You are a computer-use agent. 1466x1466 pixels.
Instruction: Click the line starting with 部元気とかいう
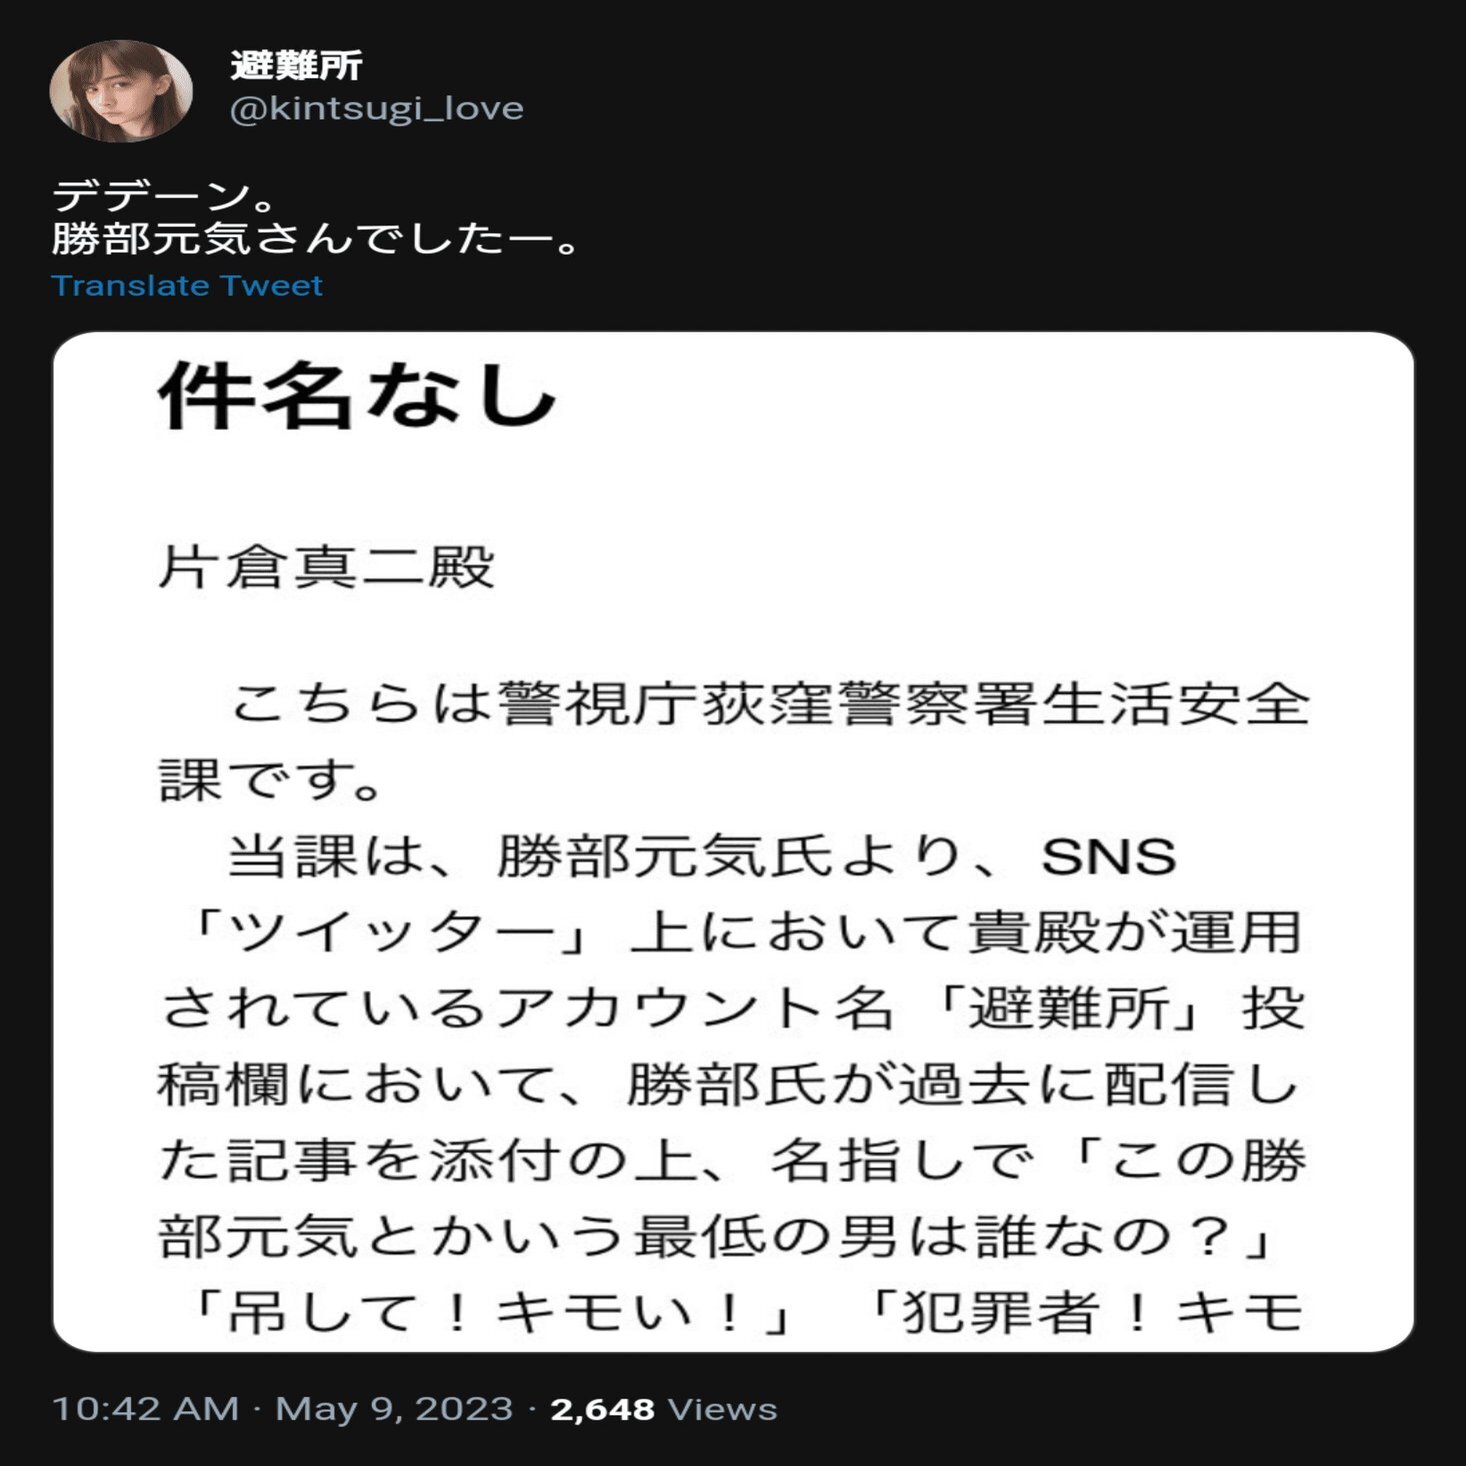click(x=718, y=1237)
